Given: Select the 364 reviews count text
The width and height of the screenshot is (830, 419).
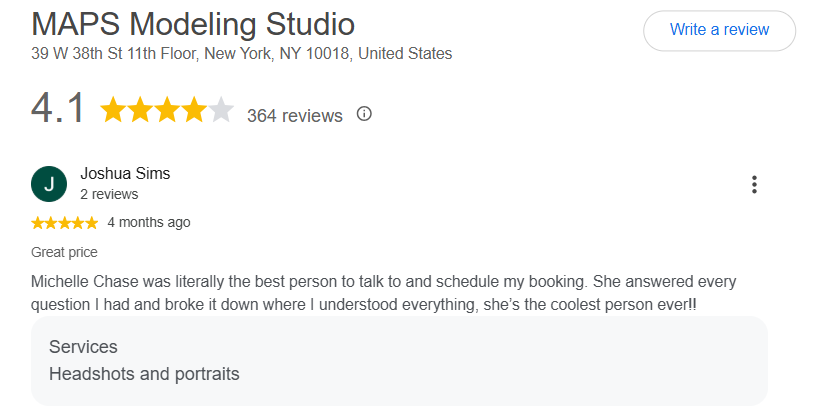Looking at the screenshot, I should point(295,115).
